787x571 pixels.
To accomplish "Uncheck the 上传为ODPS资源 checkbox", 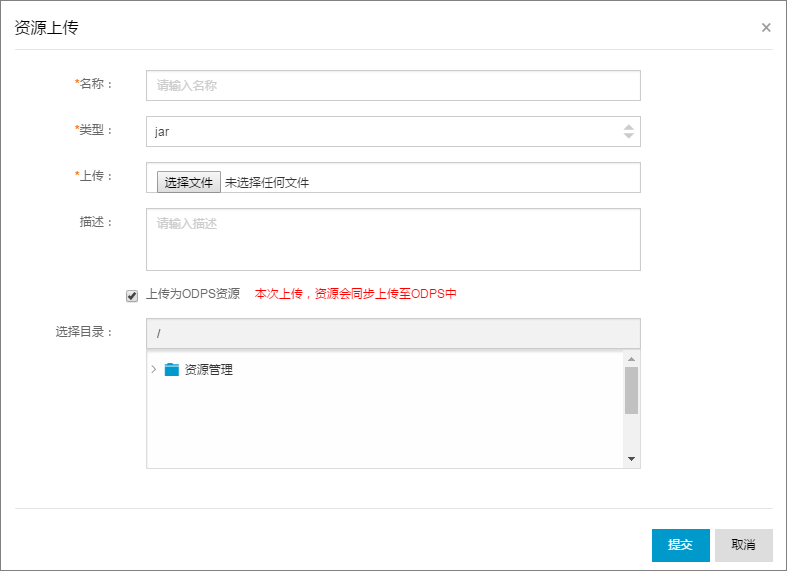I will (x=132, y=296).
